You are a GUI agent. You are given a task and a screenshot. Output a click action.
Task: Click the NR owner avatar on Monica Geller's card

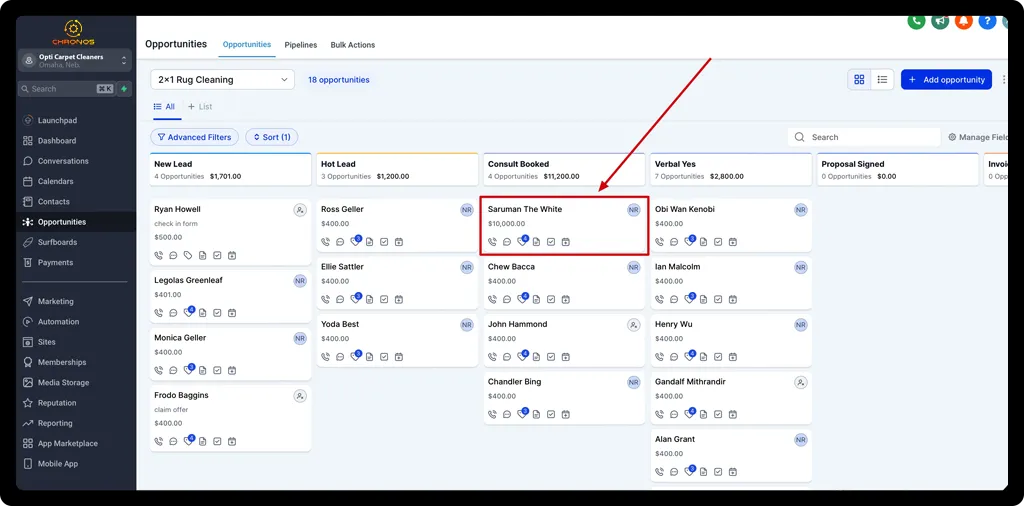[300, 338]
